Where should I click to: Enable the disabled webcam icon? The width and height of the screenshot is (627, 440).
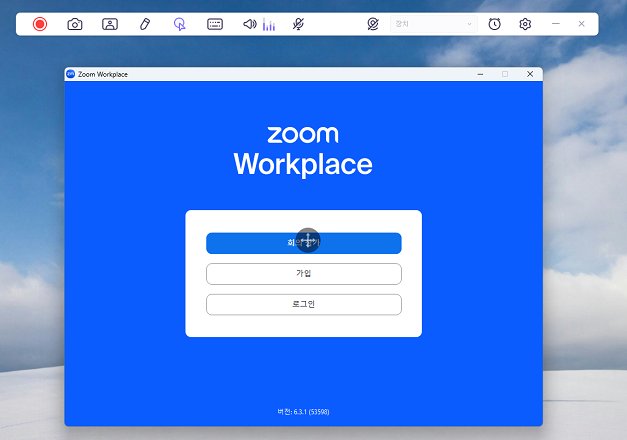[x=373, y=24]
